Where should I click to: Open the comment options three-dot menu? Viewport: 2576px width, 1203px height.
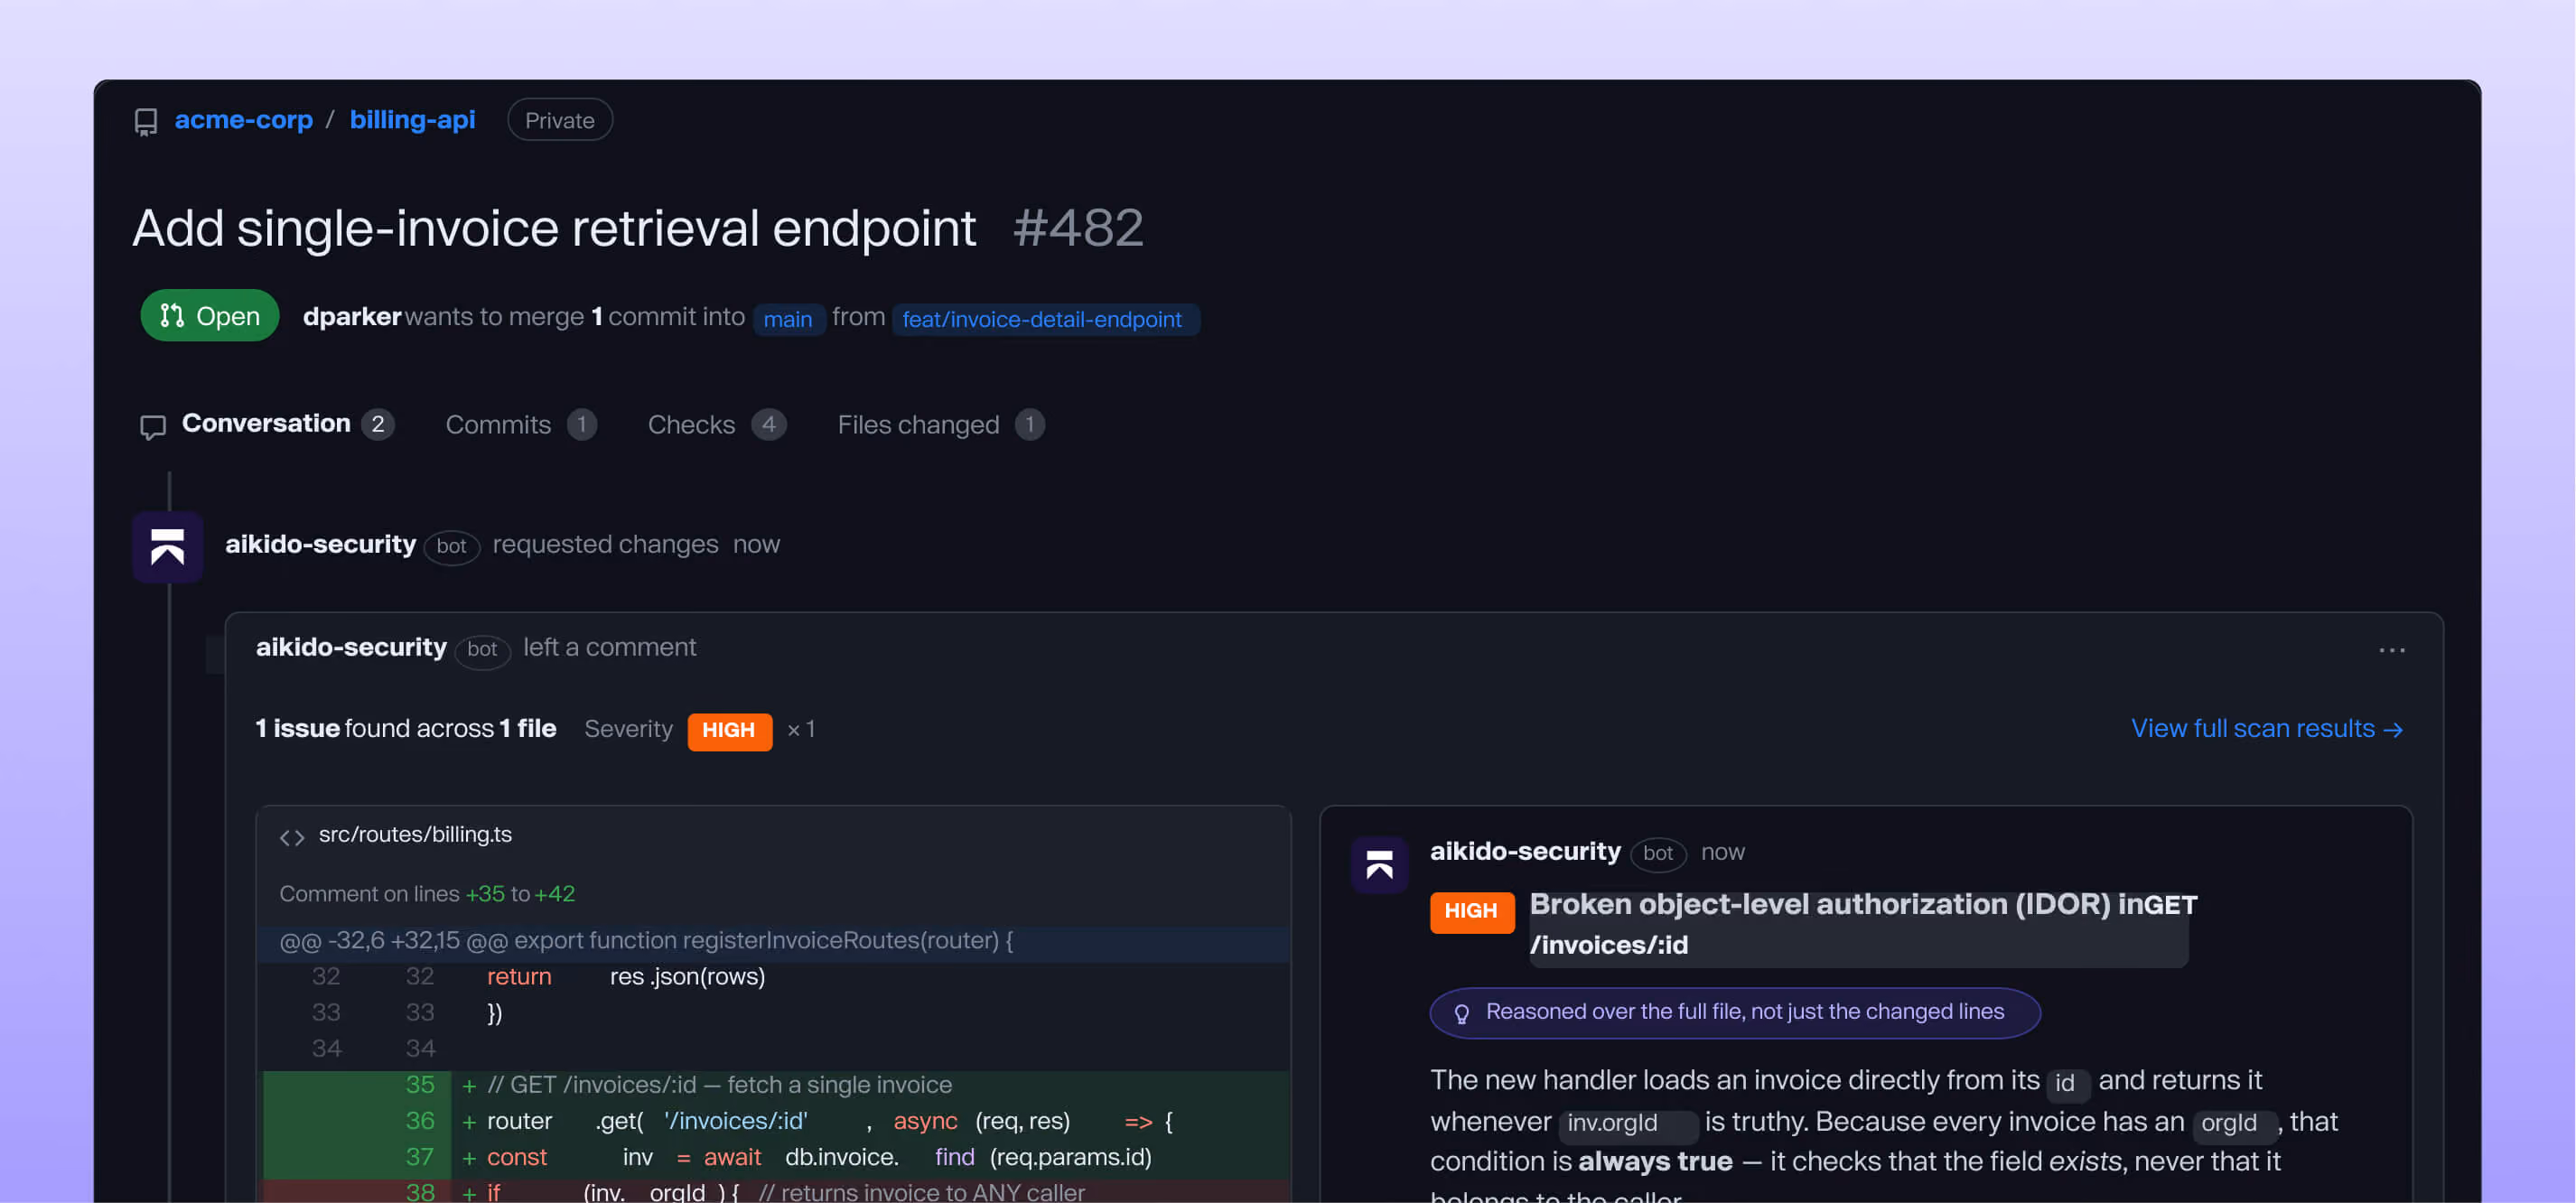[2391, 650]
